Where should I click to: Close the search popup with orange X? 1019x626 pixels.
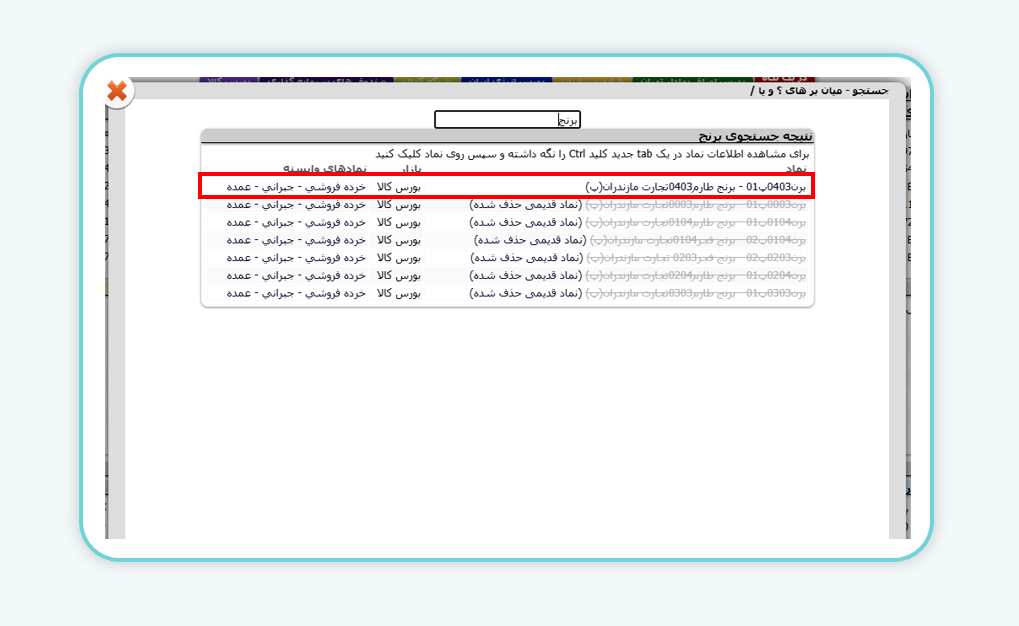point(118,92)
